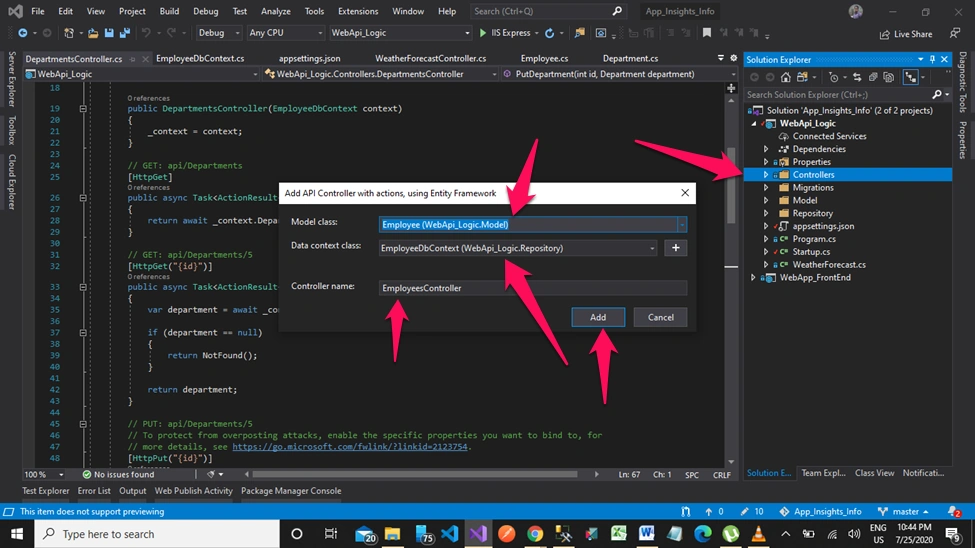The image size is (975, 548).
Task: Switch to the Team Explorer panel tab
Action: pyautogui.click(x=823, y=473)
